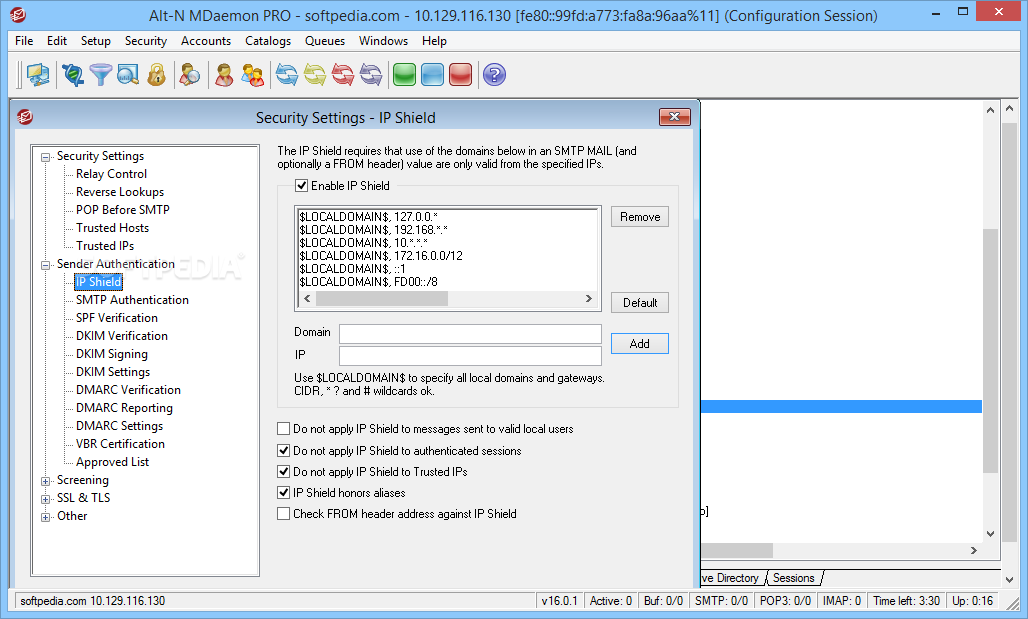Open help via question mark icon
The width and height of the screenshot is (1028, 619).
tap(494, 75)
